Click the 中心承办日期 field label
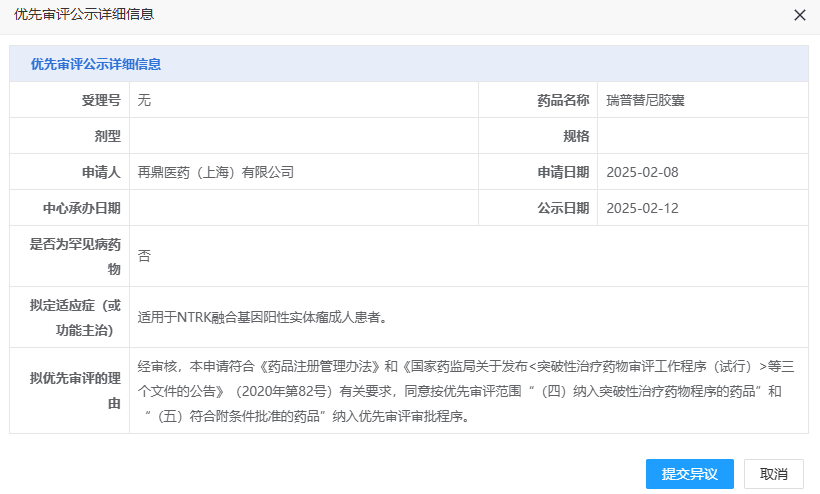This screenshot has height=494, width=820. tap(81, 208)
